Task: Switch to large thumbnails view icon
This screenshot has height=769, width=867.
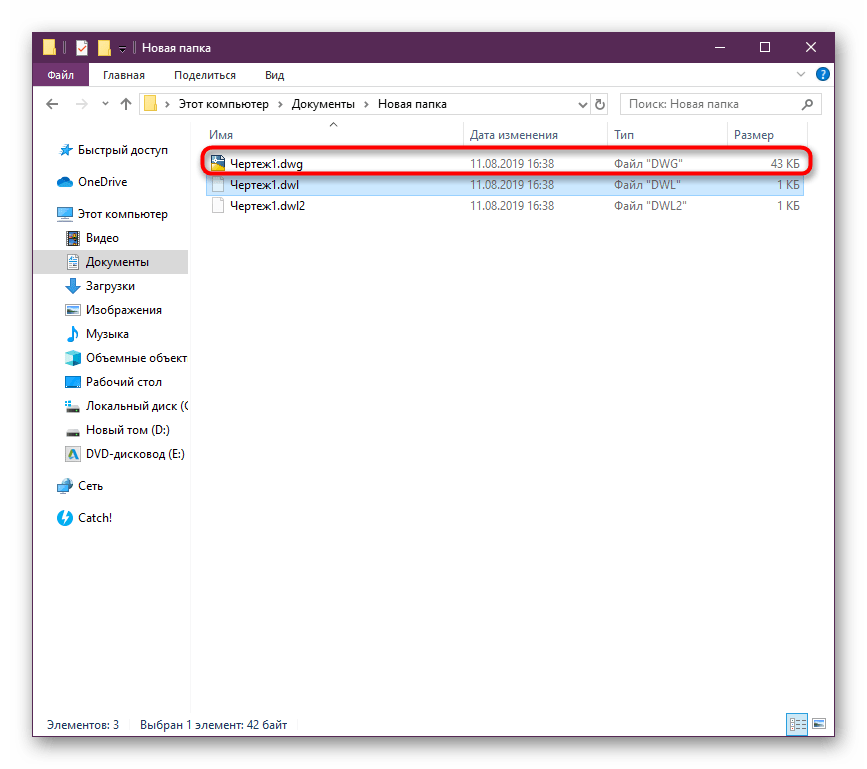Action: [819, 724]
